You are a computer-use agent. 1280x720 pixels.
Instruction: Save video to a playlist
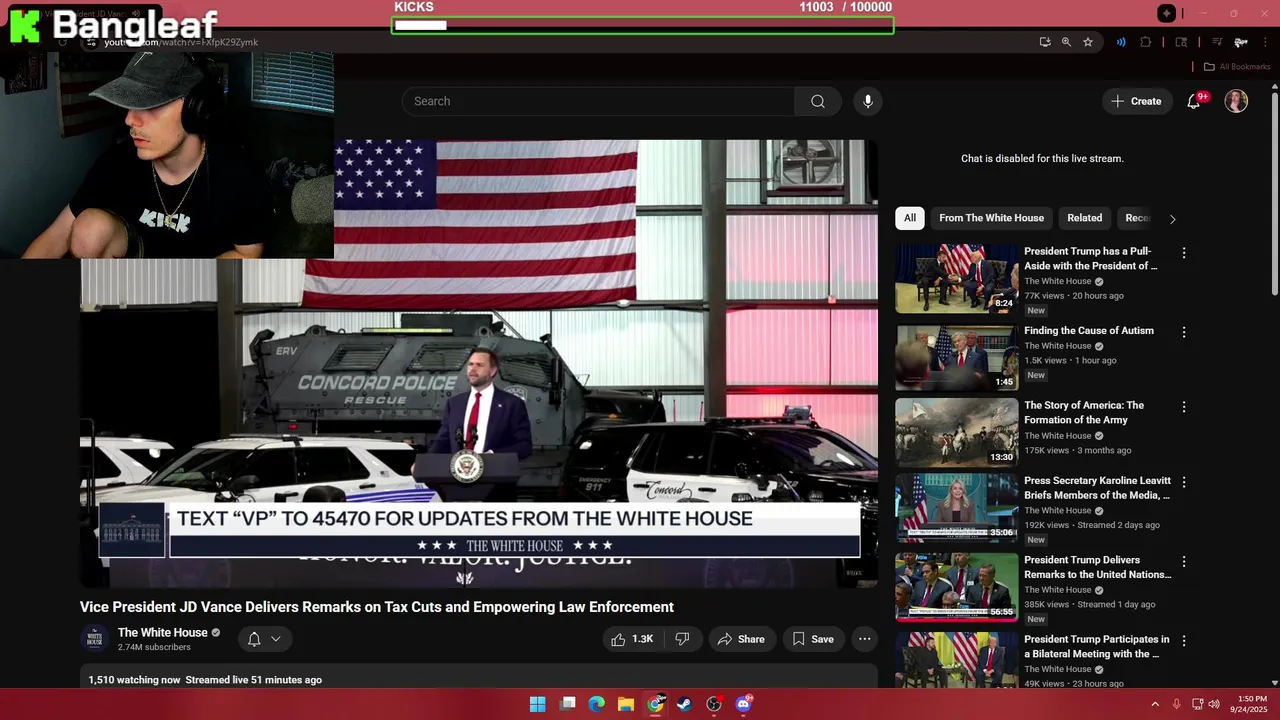[x=813, y=639]
